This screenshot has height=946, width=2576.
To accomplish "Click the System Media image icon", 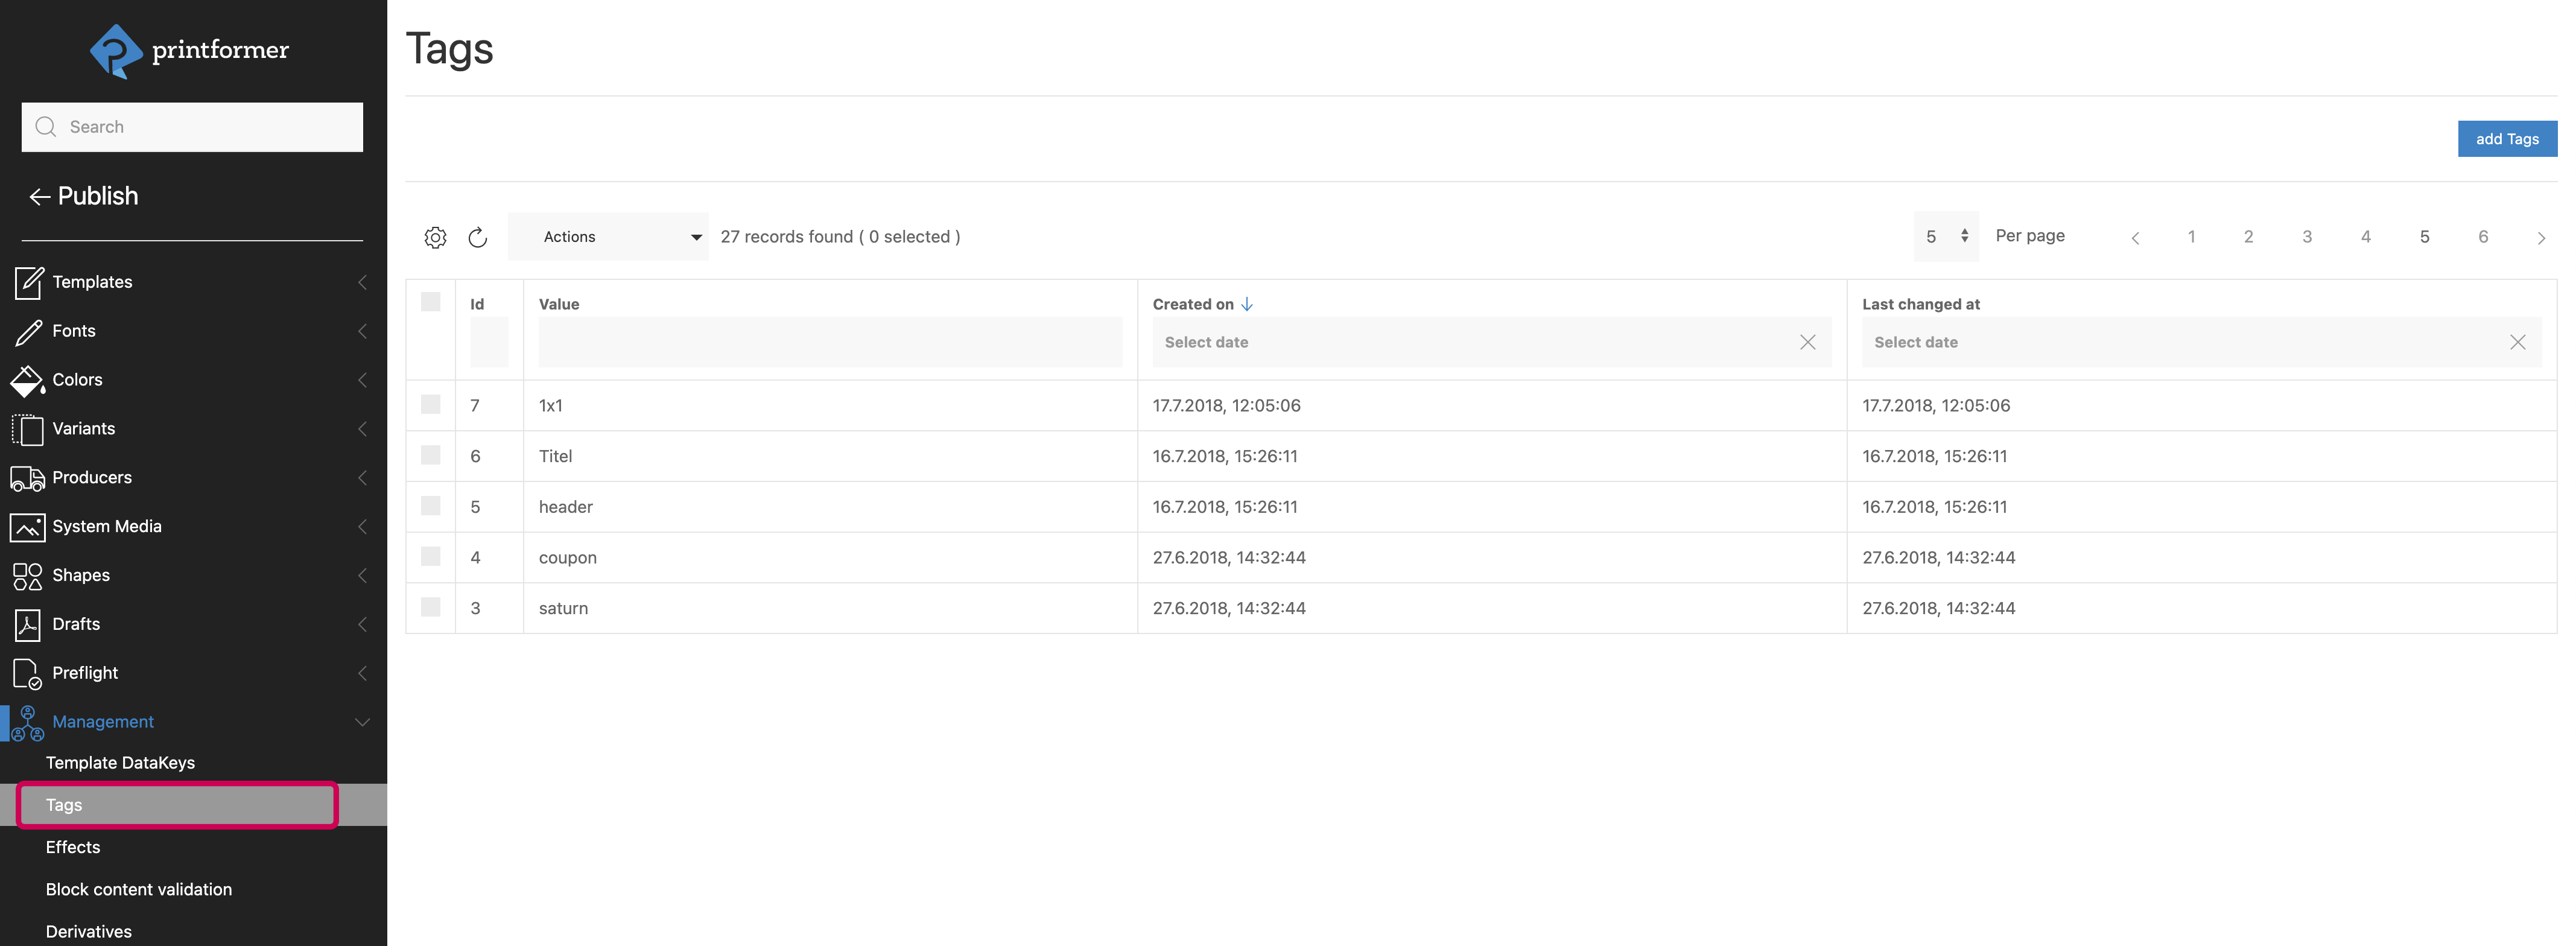I will tap(27, 527).
